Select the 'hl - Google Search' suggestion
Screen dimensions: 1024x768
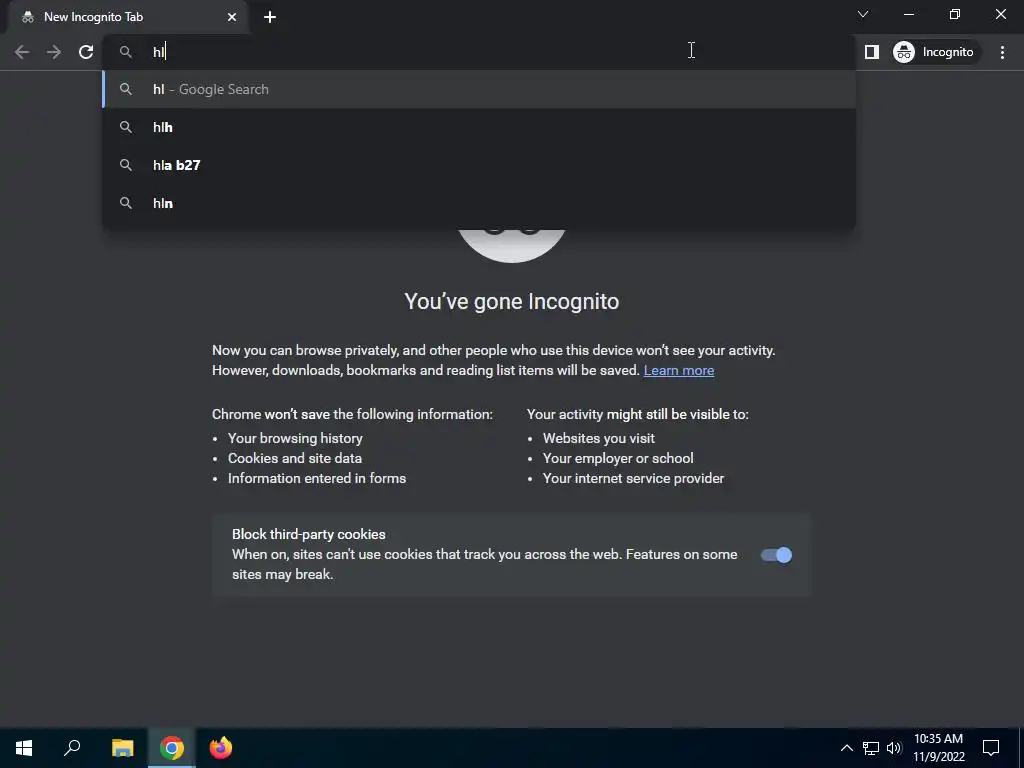tap(479, 89)
